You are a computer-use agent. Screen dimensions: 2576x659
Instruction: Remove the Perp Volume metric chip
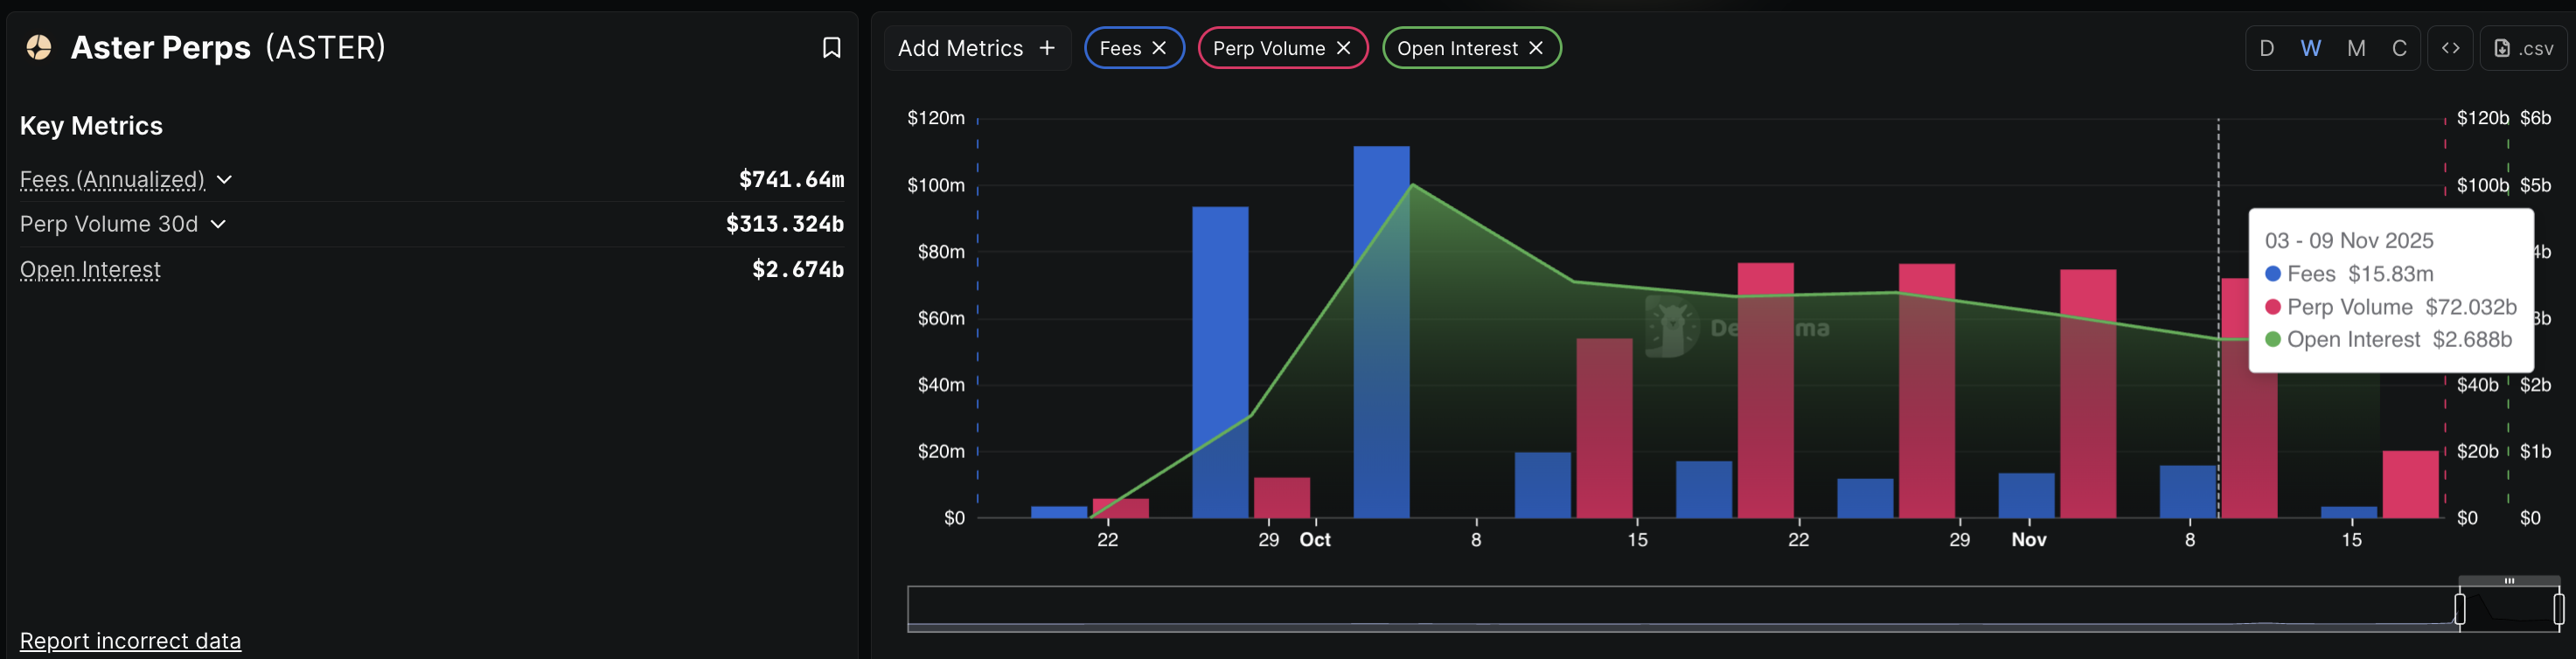[x=1343, y=48]
